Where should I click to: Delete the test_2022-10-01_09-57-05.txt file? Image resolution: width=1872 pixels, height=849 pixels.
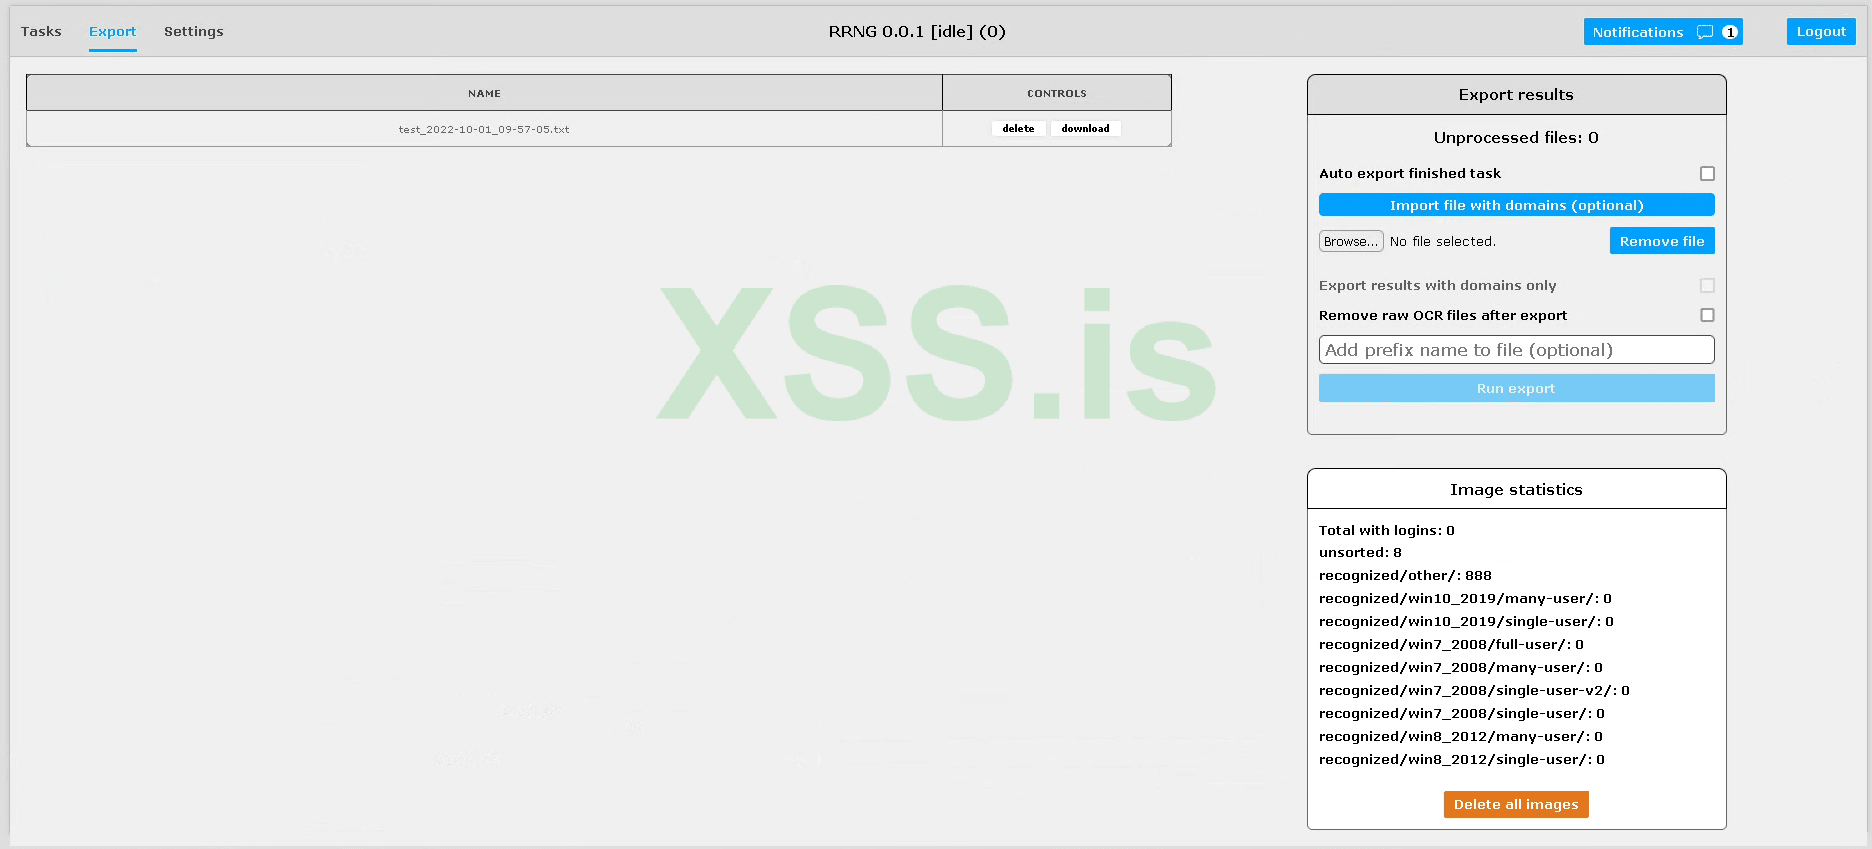click(1018, 129)
